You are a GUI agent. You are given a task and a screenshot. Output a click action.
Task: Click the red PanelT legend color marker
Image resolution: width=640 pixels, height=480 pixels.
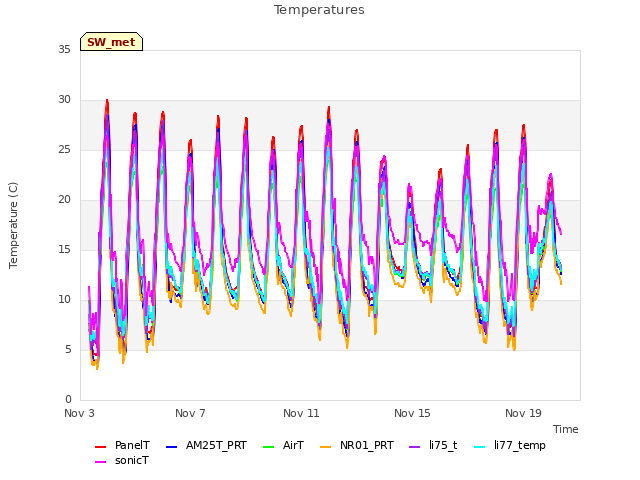(100, 447)
